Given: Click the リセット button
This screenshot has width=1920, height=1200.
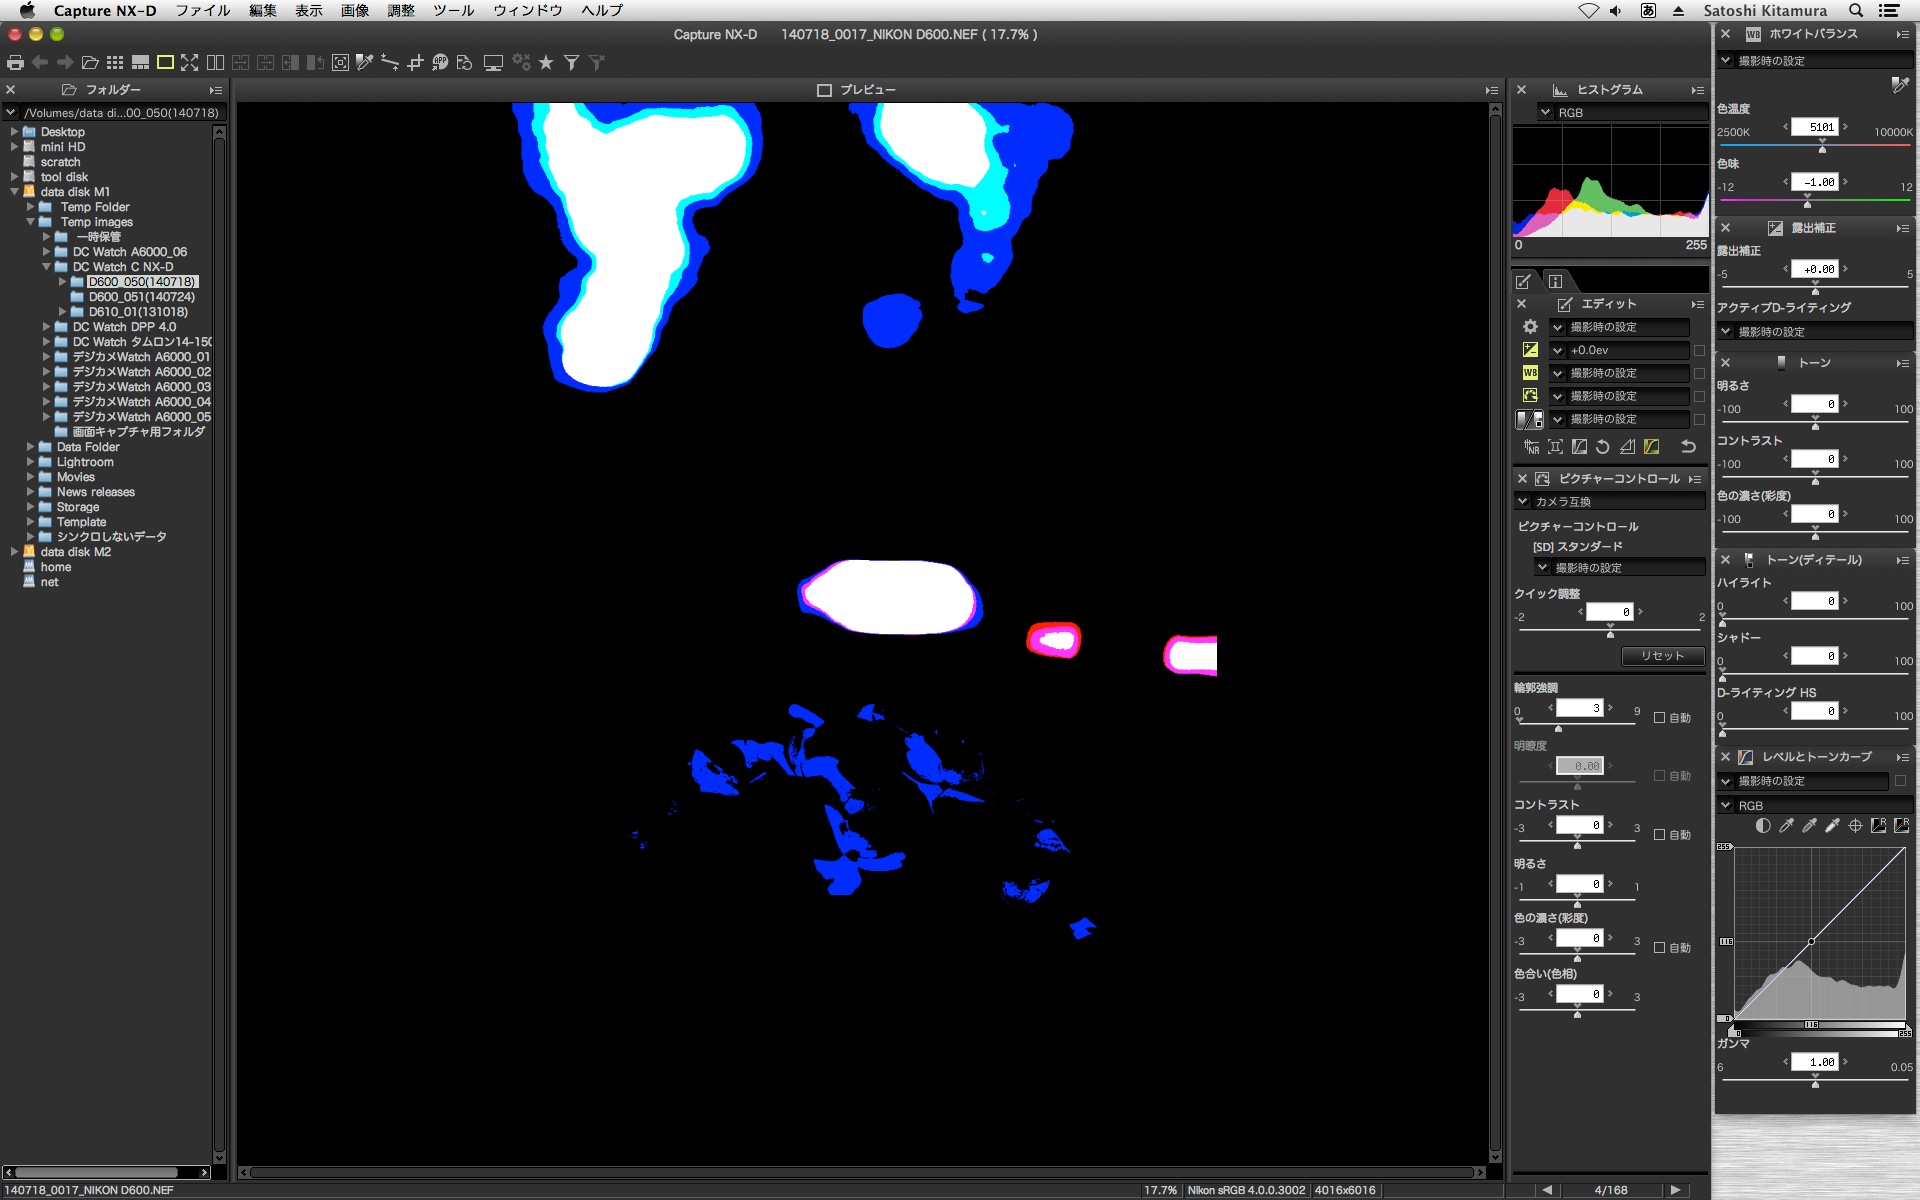Looking at the screenshot, I should pyautogui.click(x=1662, y=656).
